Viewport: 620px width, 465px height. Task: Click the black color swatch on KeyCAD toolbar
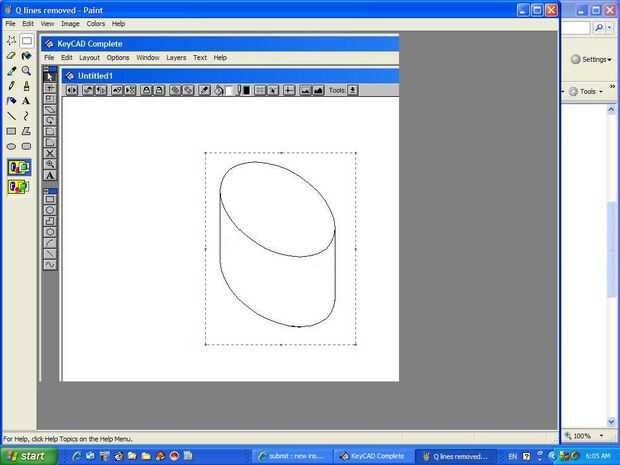[x=246, y=91]
